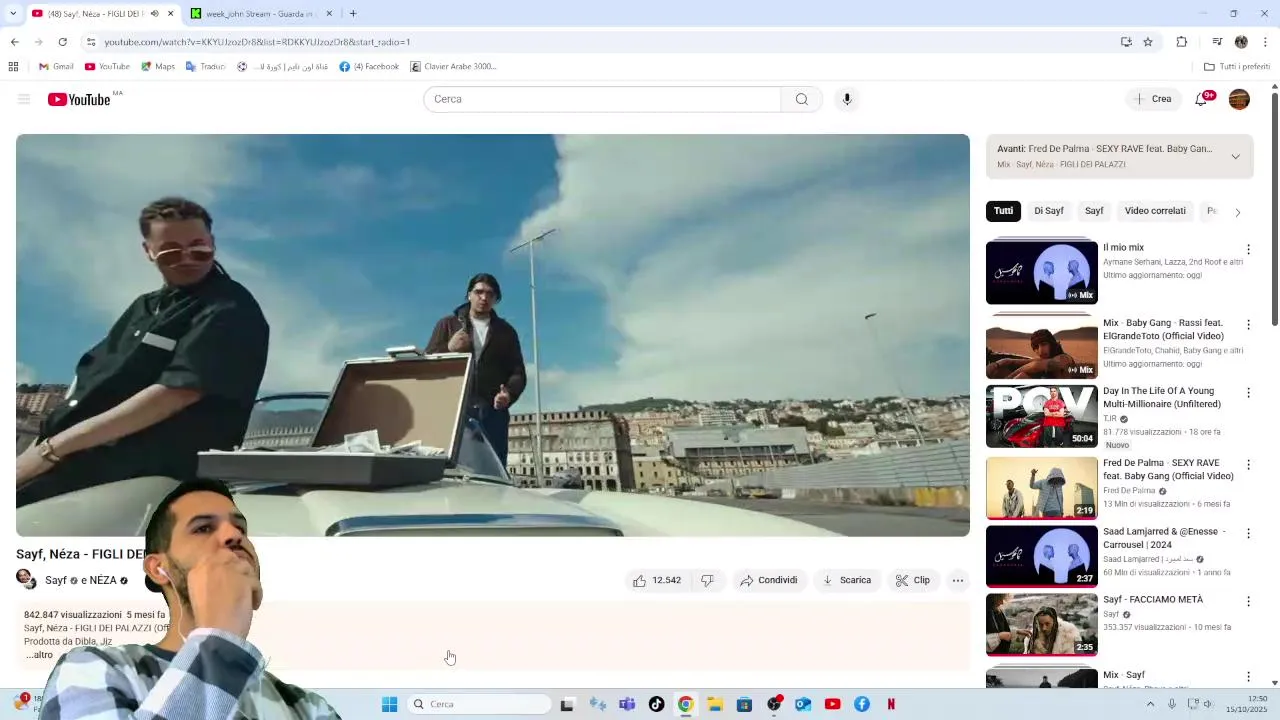The height and width of the screenshot is (720, 1280).
Task: Open Sayf FACCIAMO METÀ thumbnail
Action: click(x=1042, y=625)
